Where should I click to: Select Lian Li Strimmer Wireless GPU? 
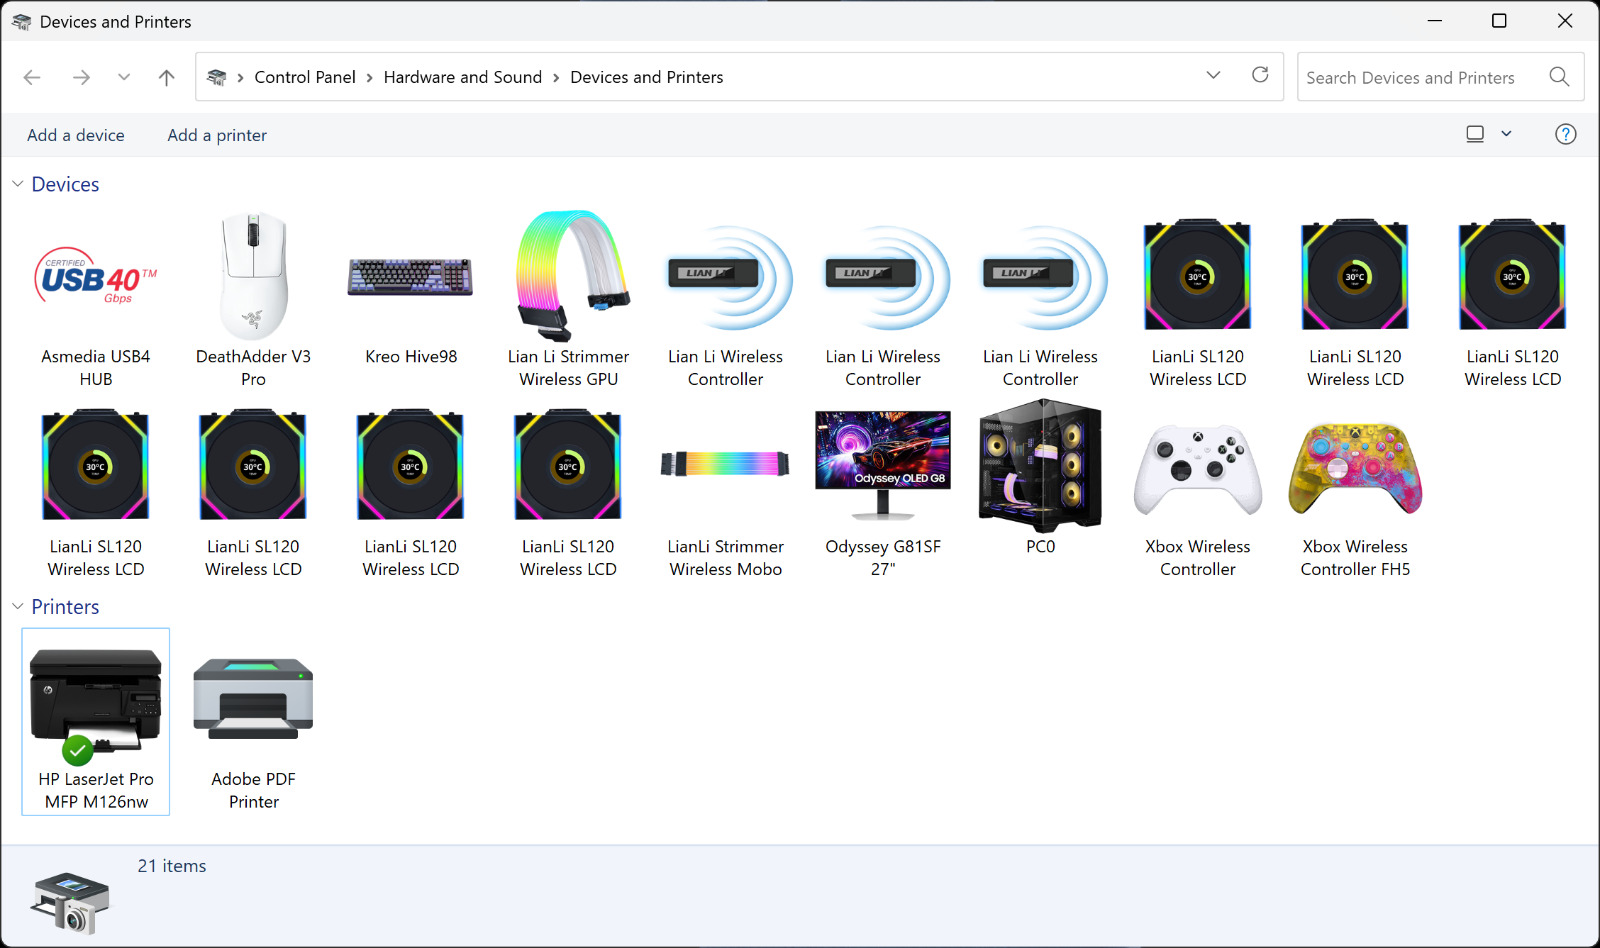click(x=568, y=300)
